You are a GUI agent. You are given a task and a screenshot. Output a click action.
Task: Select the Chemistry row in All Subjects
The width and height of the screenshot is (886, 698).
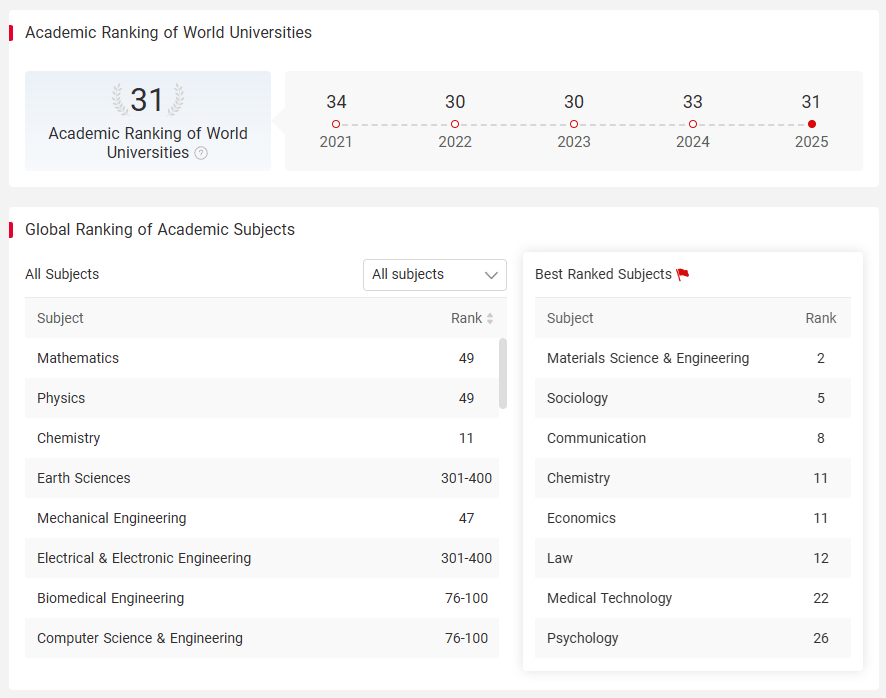[262, 438]
